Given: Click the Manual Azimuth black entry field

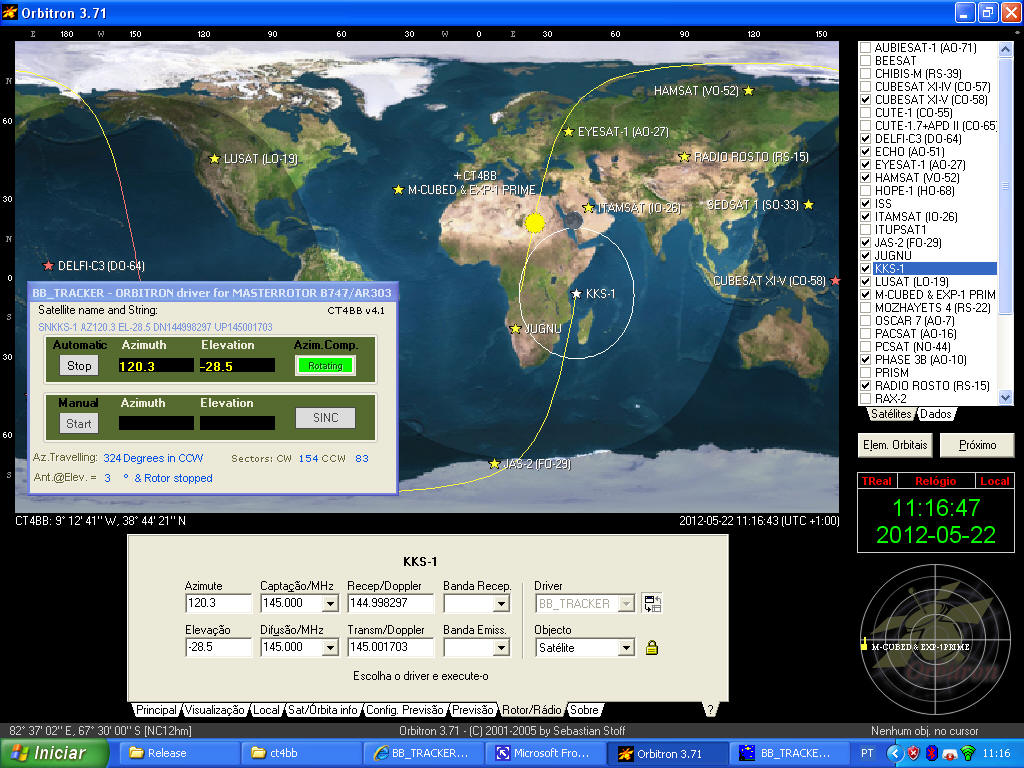Looking at the screenshot, I should [156, 423].
